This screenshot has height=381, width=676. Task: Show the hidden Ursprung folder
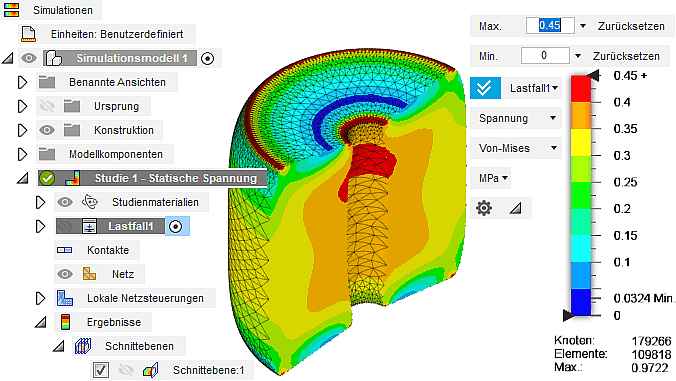coord(47,106)
